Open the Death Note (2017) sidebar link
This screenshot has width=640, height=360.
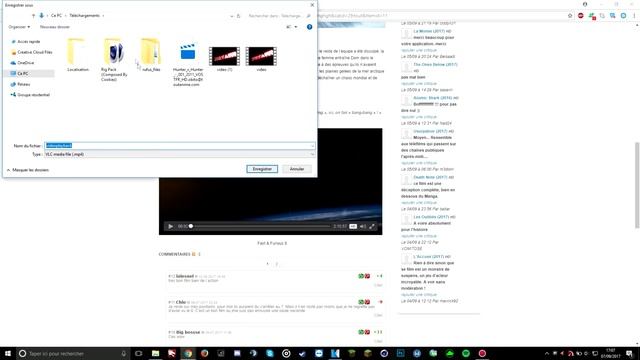(x=430, y=177)
